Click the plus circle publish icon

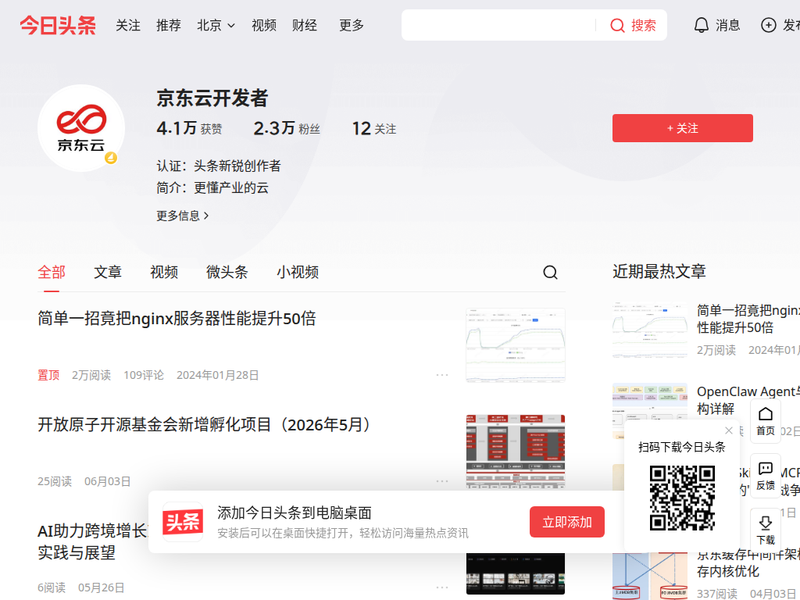(768, 25)
